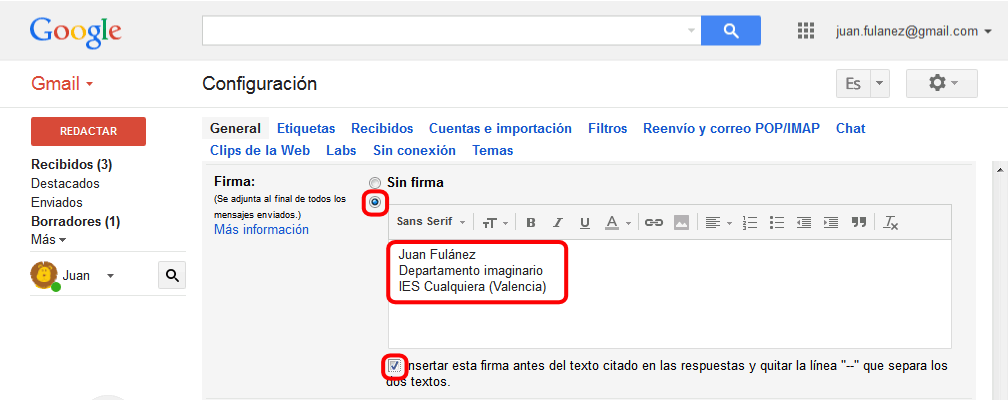Create a numbered list in signature
This screenshot has height=400, width=1008.
point(750,222)
